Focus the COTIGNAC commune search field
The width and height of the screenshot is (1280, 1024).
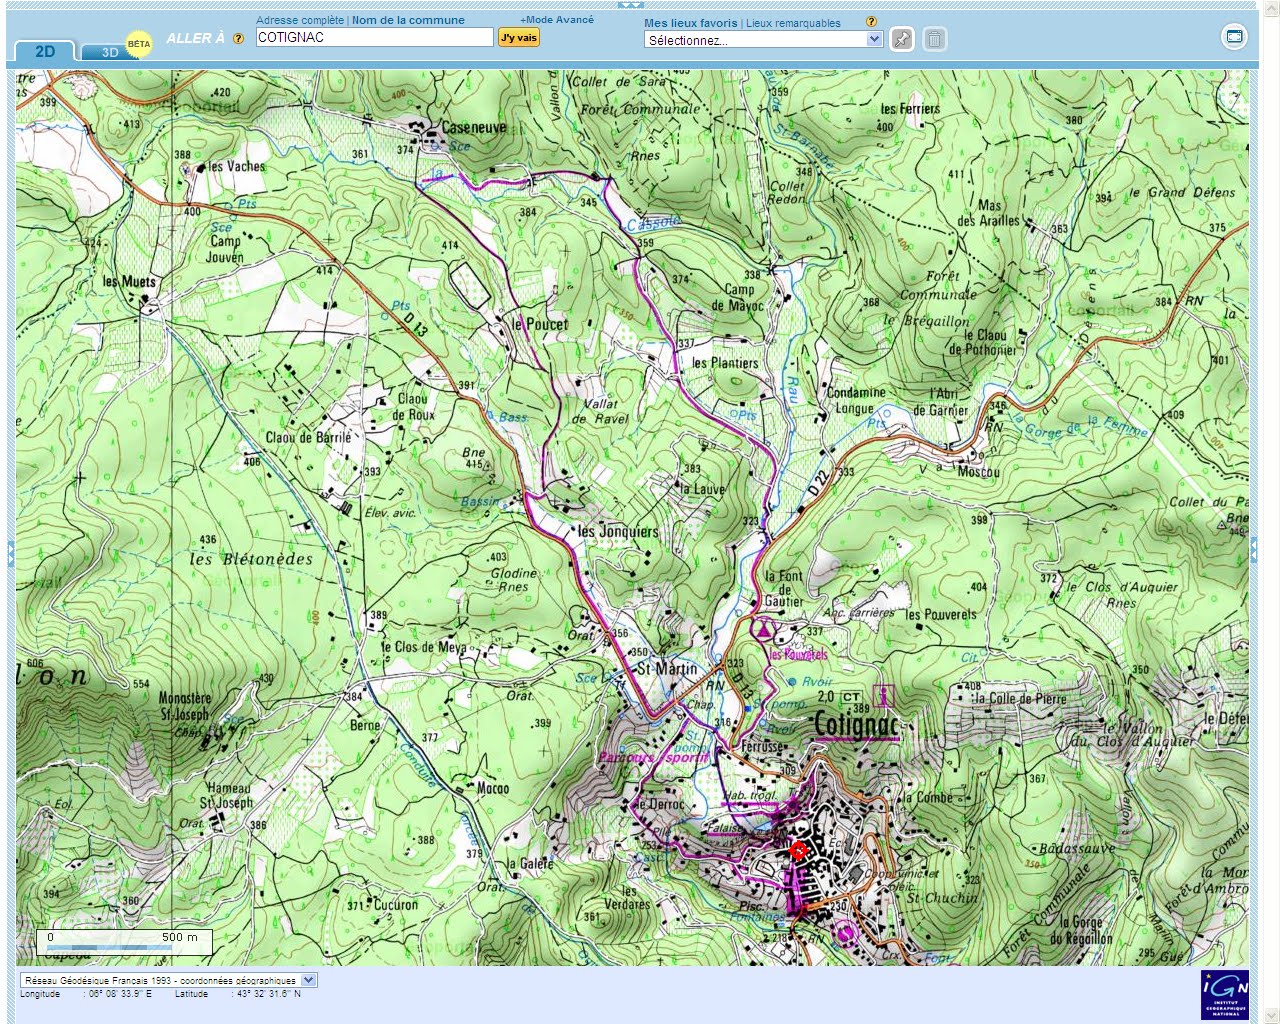(375, 37)
